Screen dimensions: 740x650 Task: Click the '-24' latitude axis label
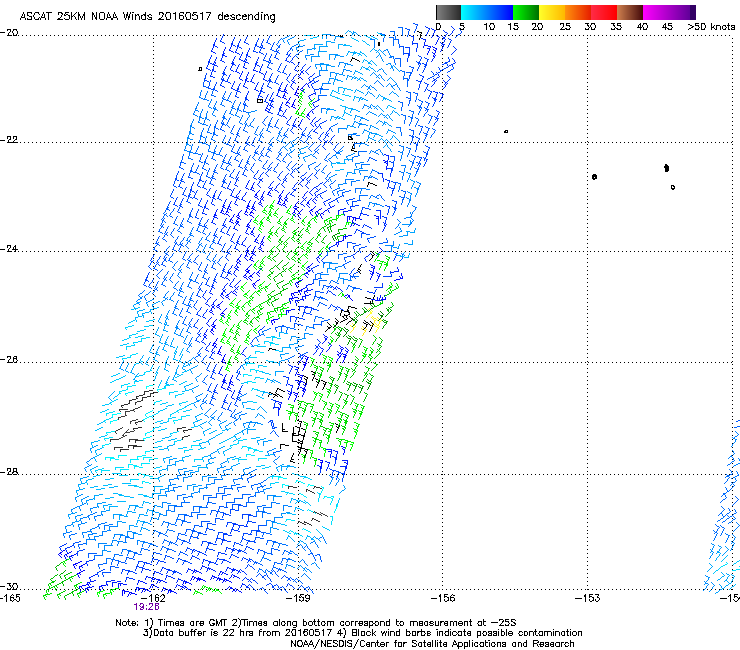[x=9, y=249]
